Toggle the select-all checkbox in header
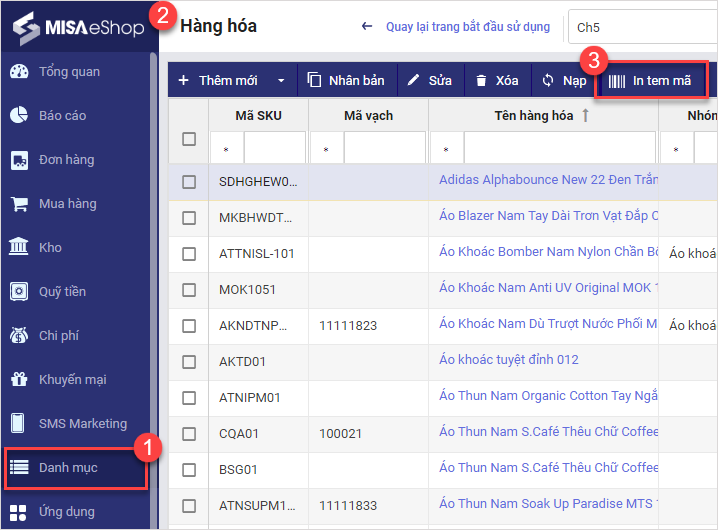Screen dimensions: 718x530 coord(189,139)
